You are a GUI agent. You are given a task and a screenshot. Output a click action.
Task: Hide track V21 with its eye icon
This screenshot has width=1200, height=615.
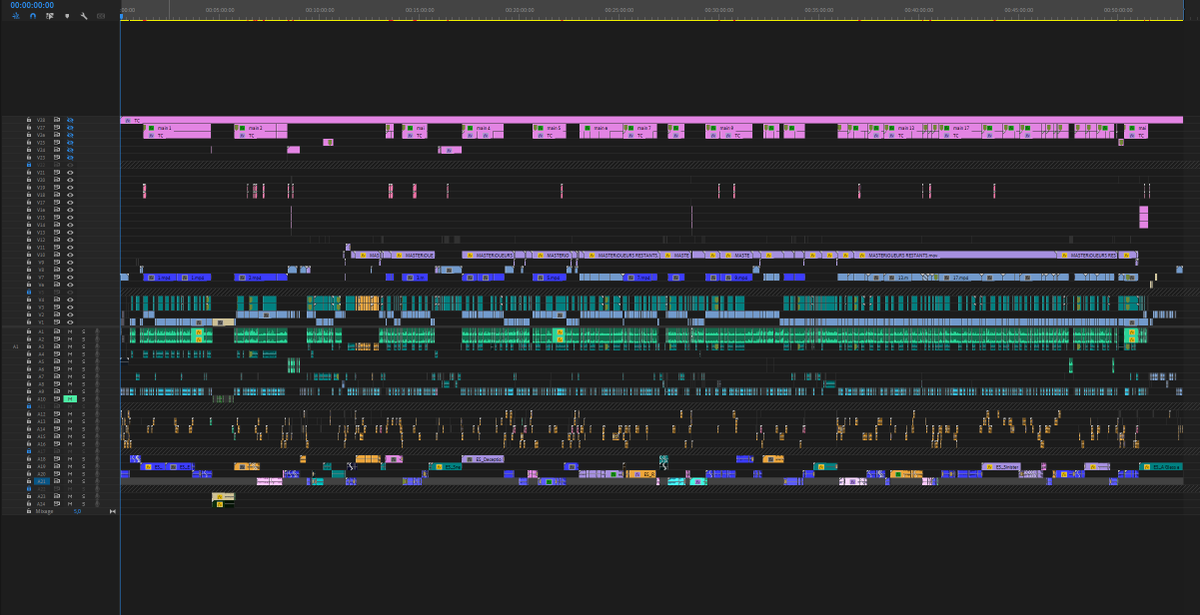[70, 172]
